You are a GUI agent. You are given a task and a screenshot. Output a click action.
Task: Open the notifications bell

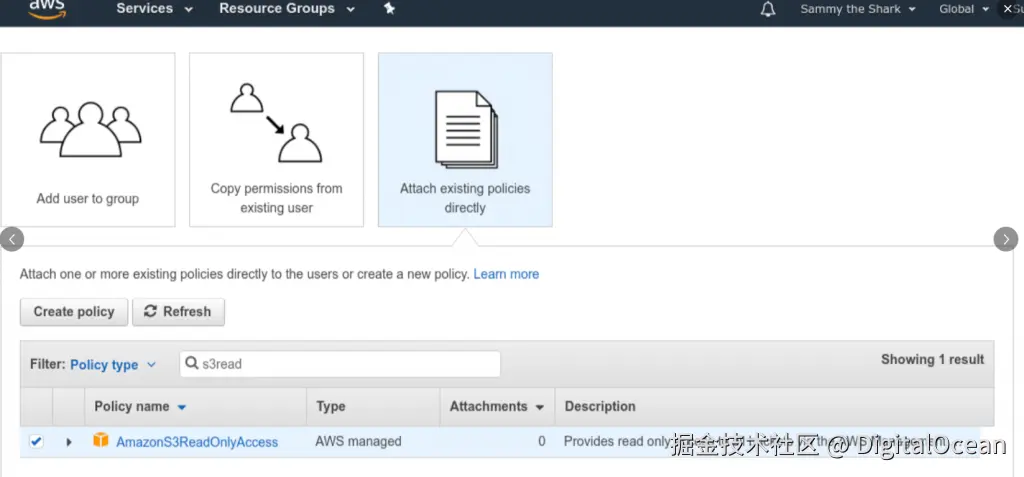(x=768, y=9)
